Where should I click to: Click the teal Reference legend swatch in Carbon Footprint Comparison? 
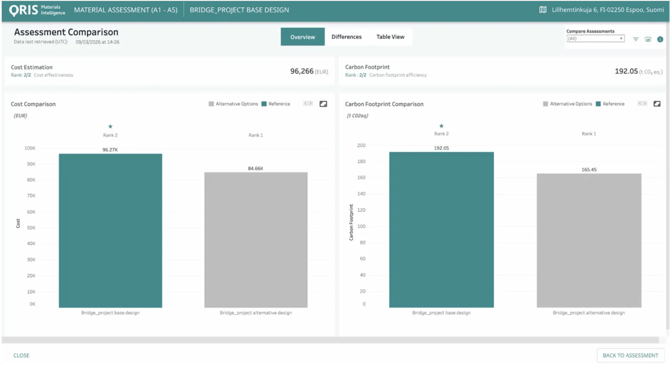[x=598, y=104]
